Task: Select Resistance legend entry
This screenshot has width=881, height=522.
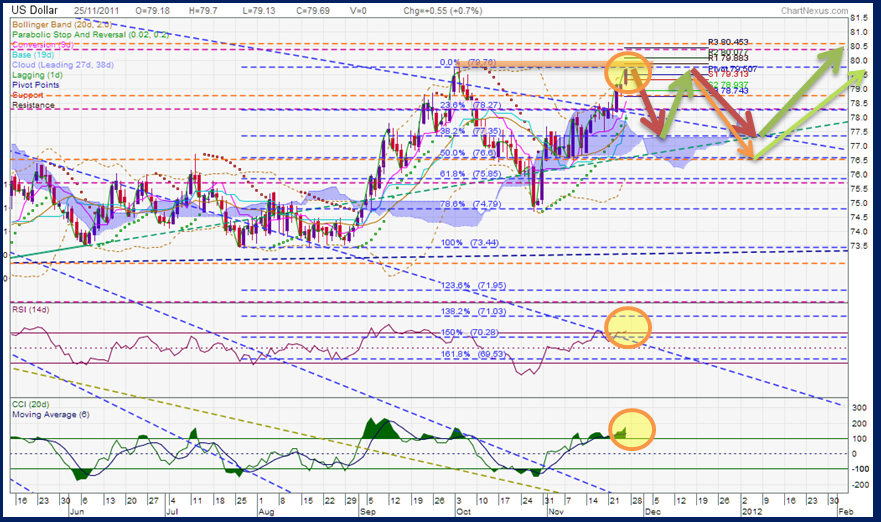Action: pyautogui.click(x=33, y=105)
